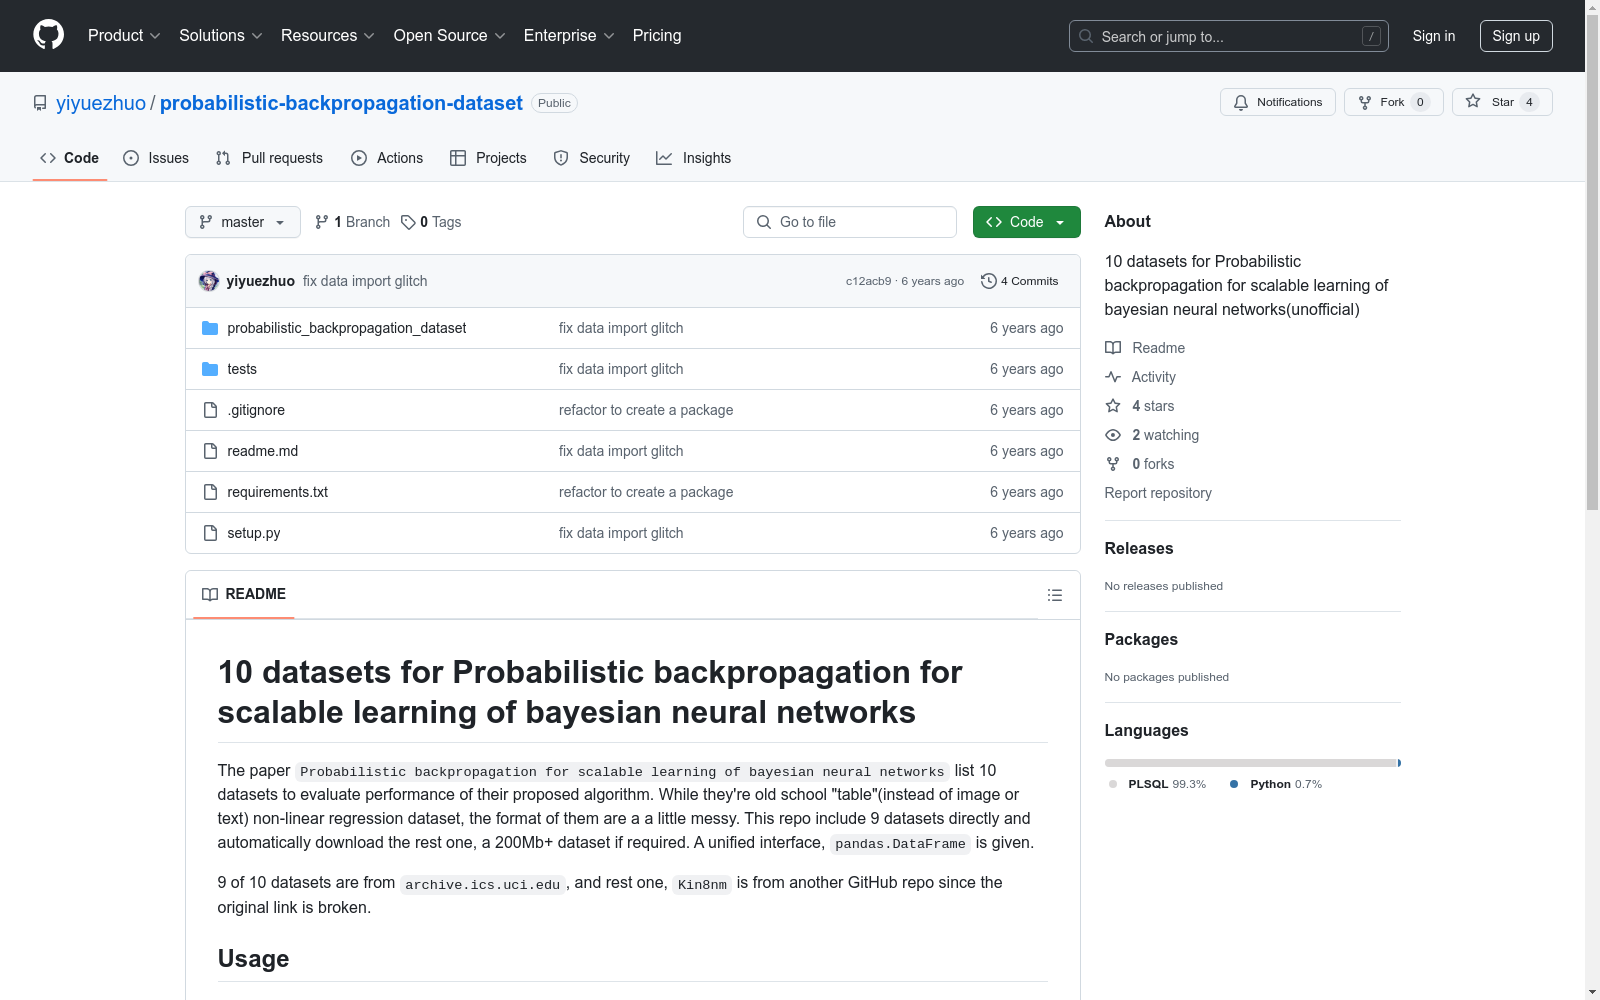The image size is (1600, 1000).
Task: Expand the Enterprise menu
Action: [569, 36]
